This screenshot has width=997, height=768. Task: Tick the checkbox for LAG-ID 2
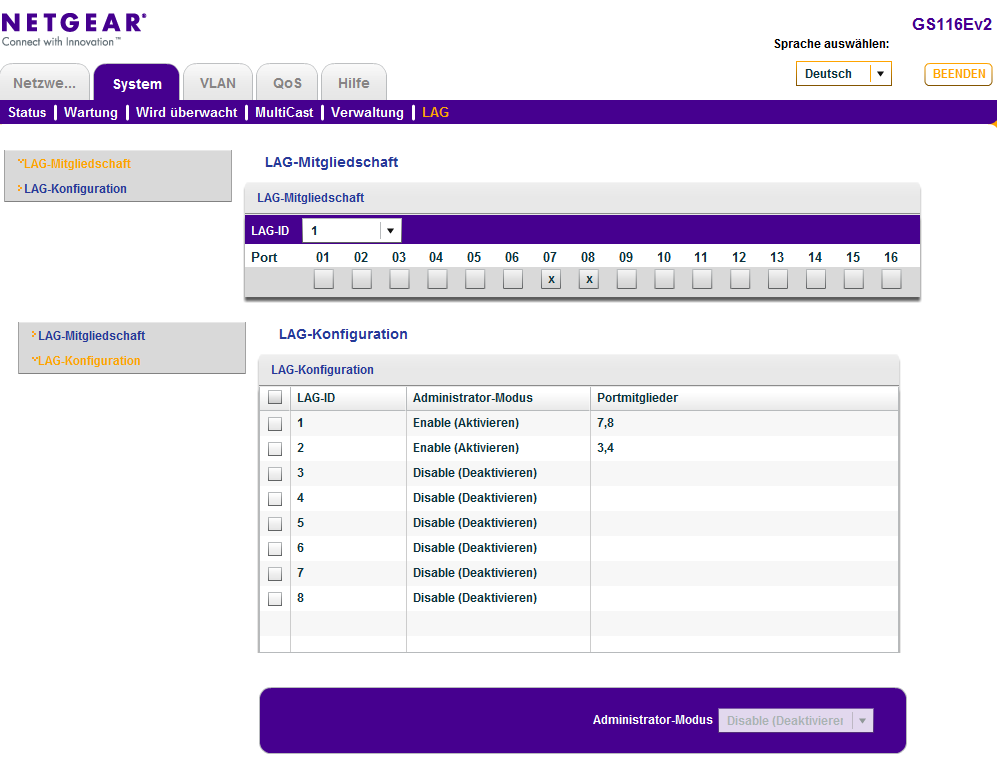[x=275, y=449]
